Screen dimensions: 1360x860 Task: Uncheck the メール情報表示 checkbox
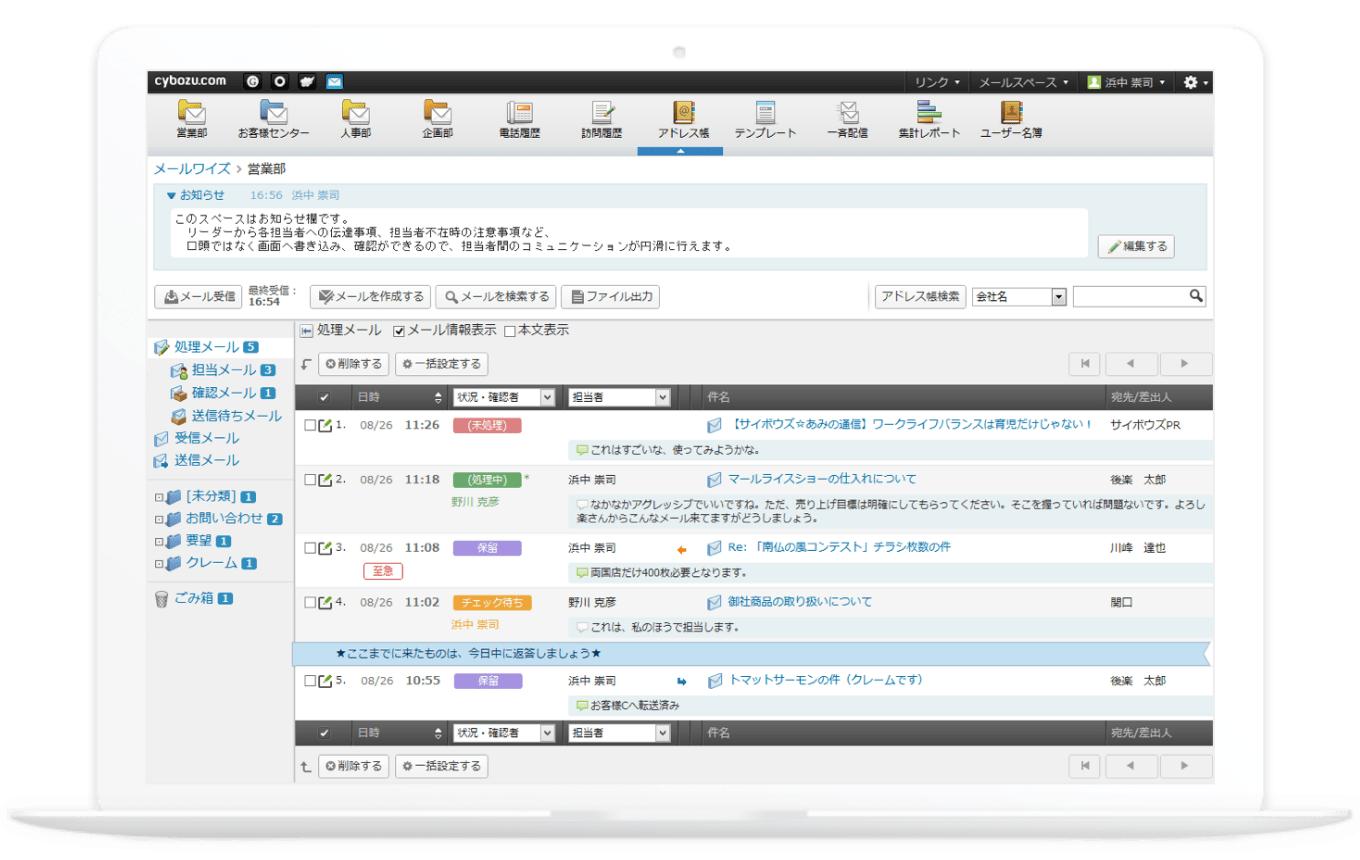click(399, 331)
